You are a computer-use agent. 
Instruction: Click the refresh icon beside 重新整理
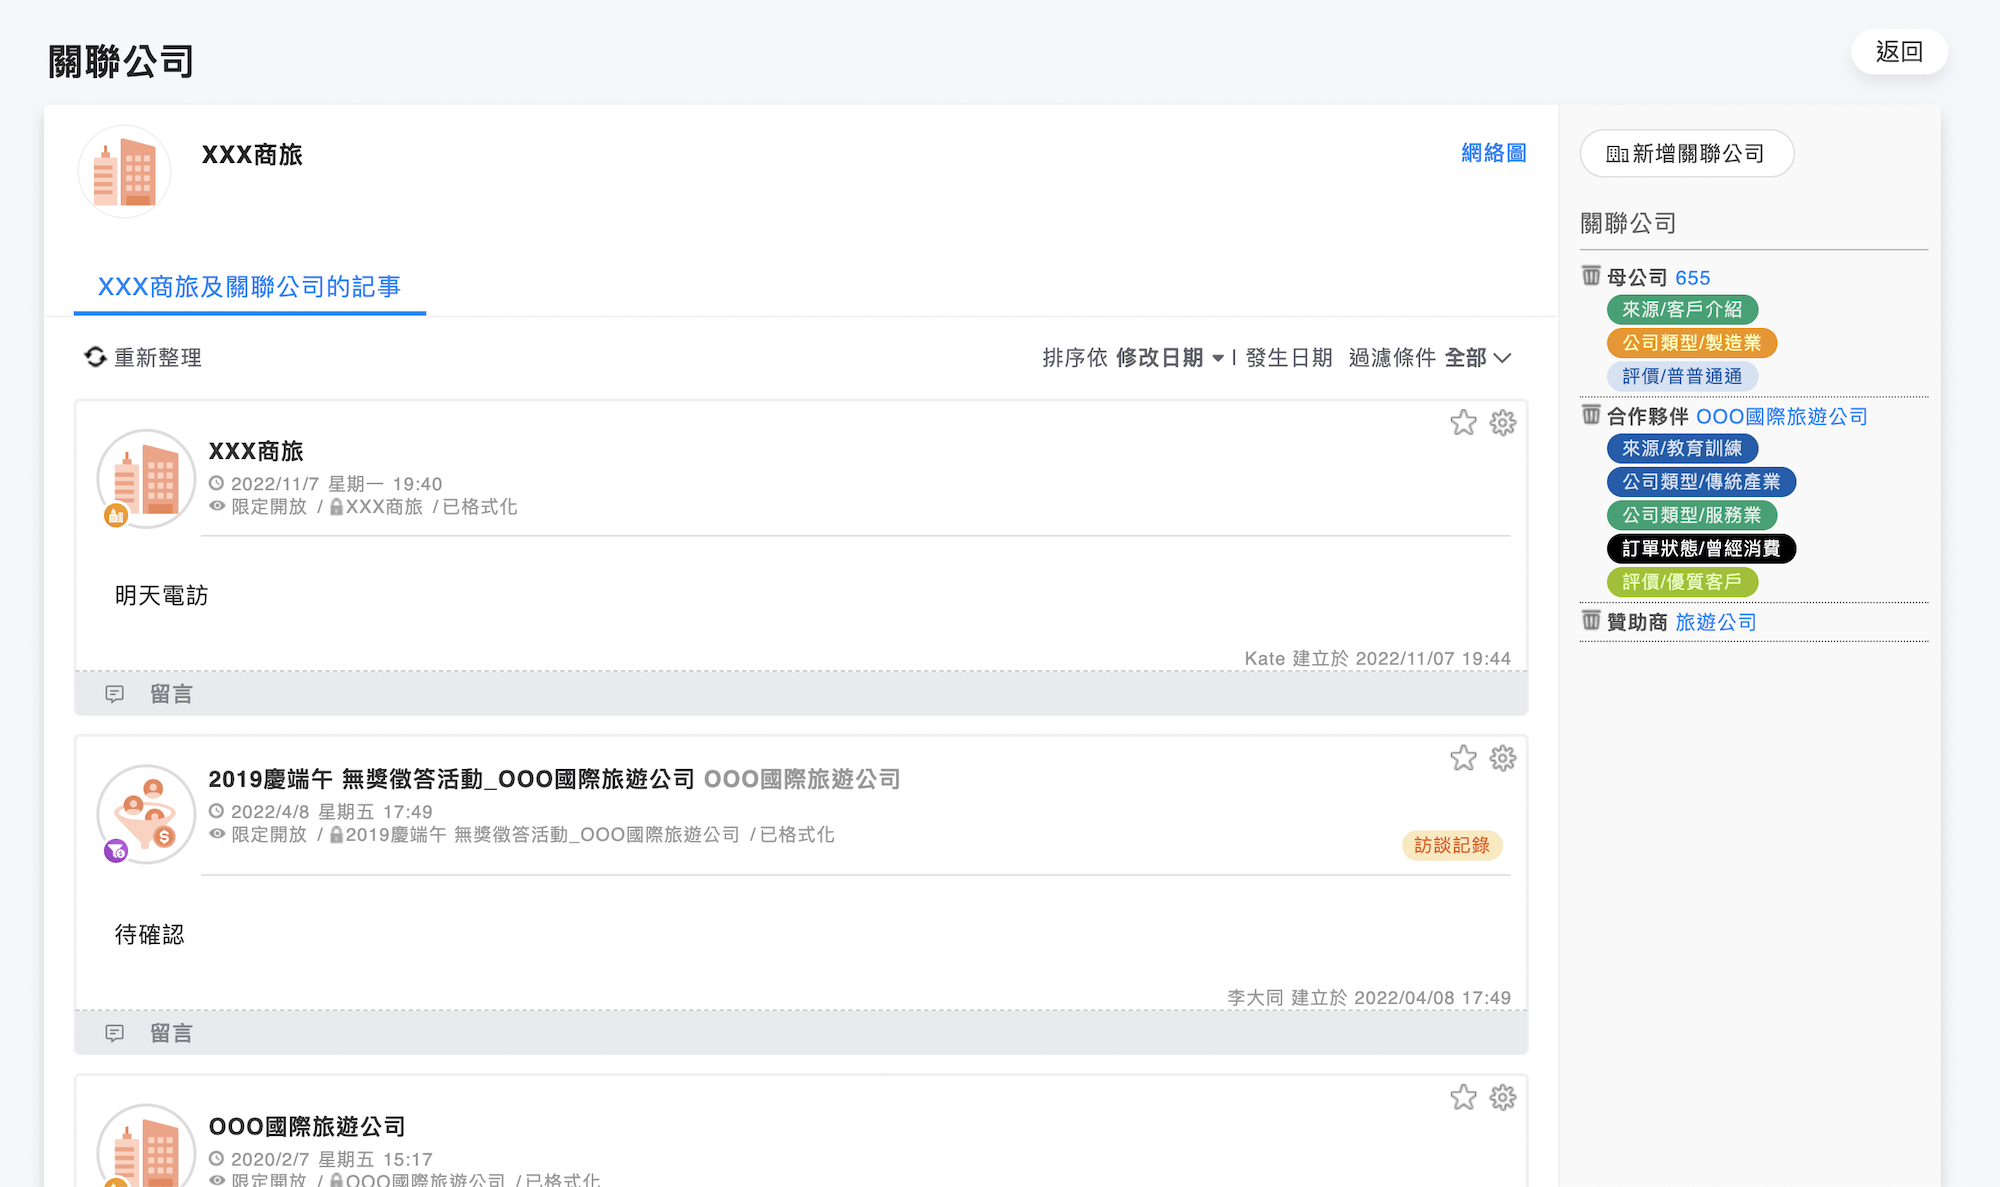(95, 357)
